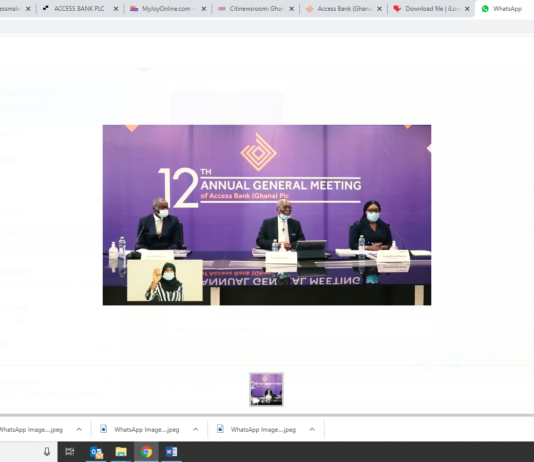This screenshot has height=462, width=534.
Task: Select the image thumbnail below the viewer
Action: (266, 389)
